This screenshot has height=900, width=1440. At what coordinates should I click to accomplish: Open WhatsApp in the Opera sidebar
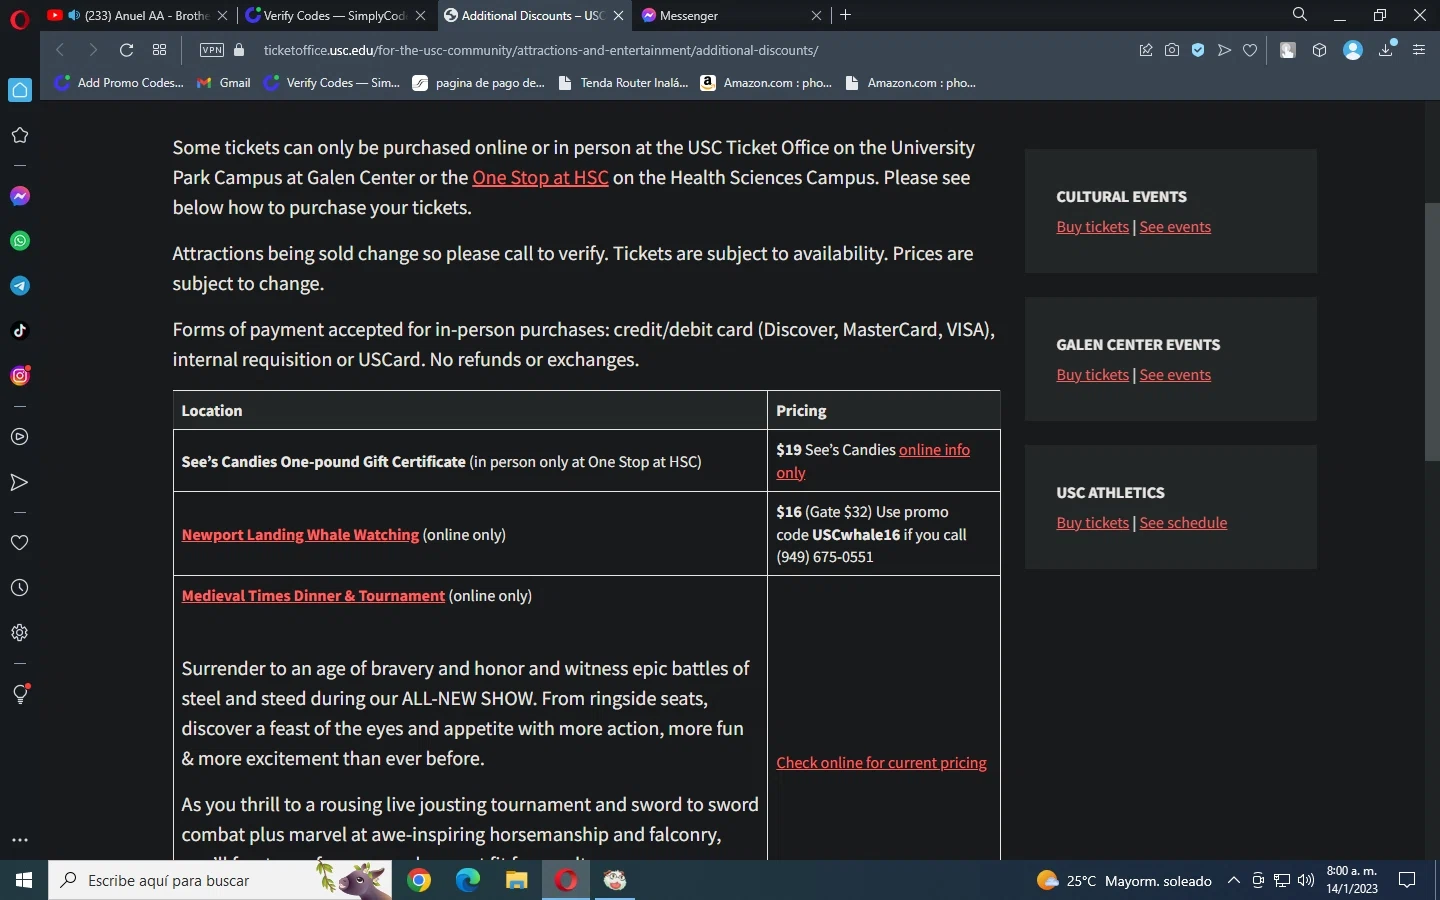tap(20, 241)
